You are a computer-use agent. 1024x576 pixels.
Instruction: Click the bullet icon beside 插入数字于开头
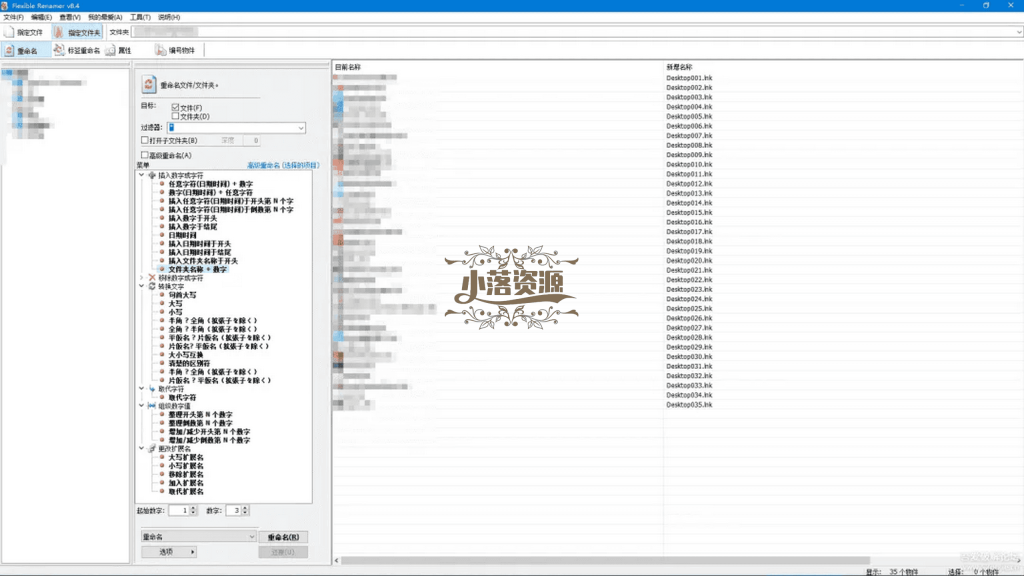162,218
